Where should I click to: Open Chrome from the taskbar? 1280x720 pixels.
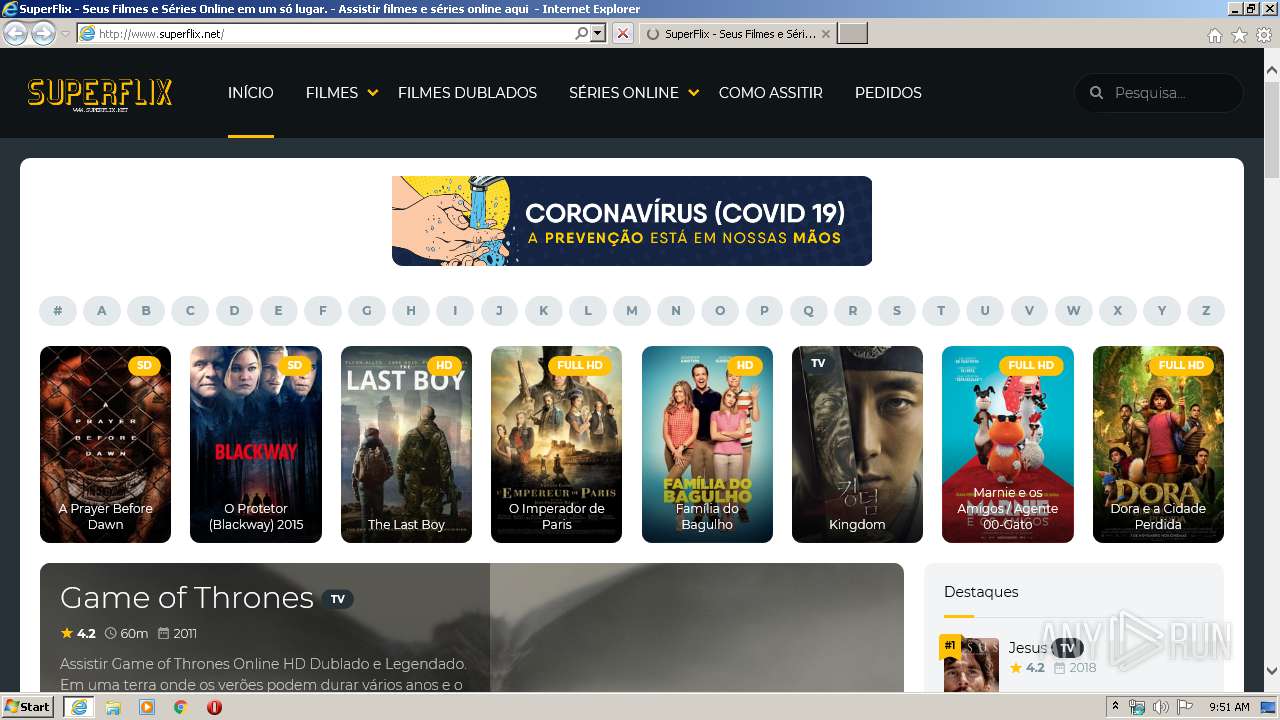(x=181, y=707)
